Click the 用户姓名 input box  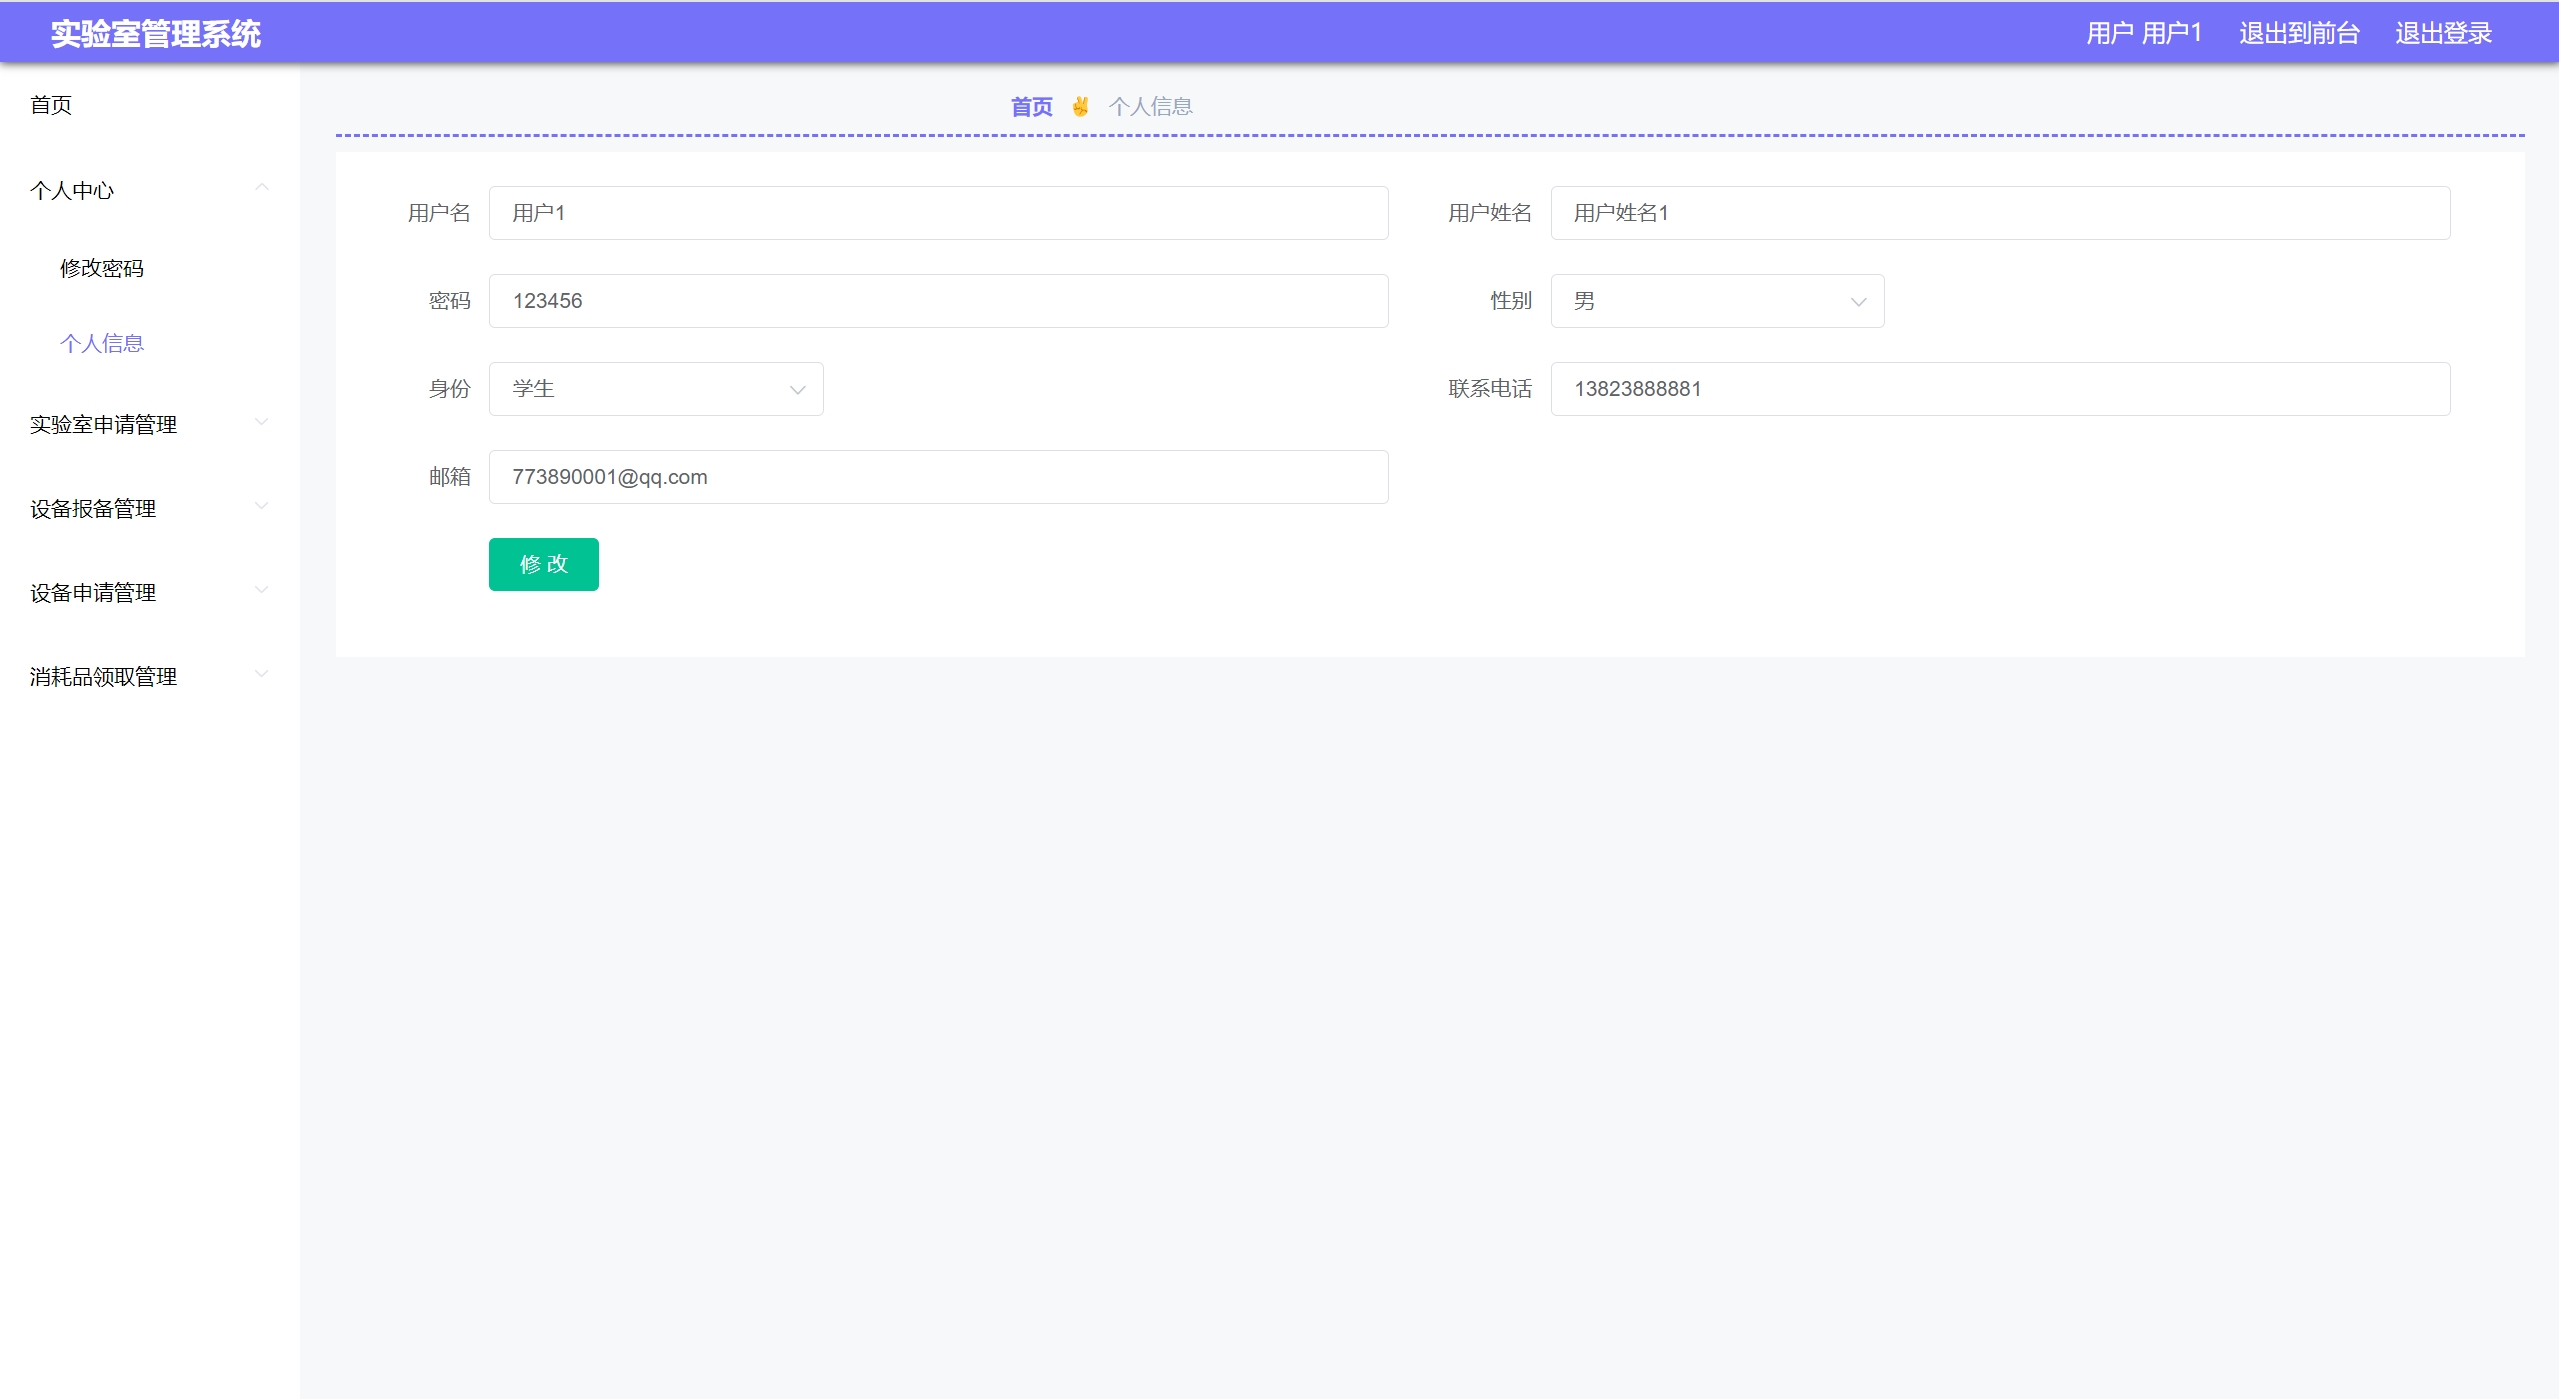[x=1999, y=213]
